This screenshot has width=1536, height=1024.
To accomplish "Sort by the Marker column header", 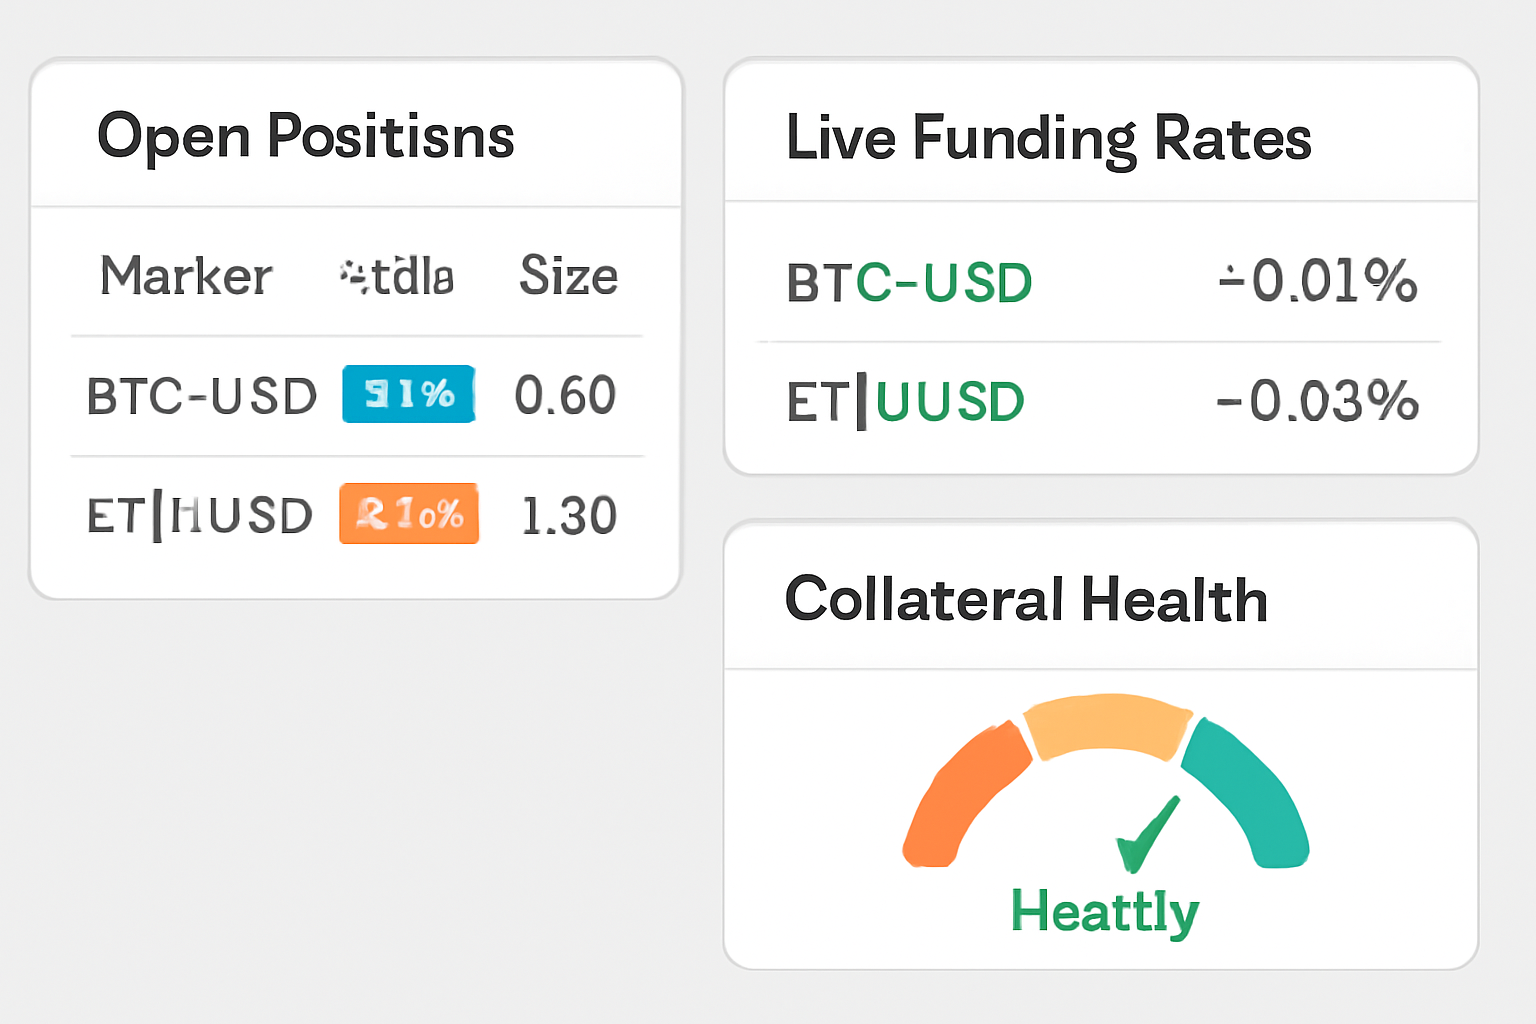I will 186,276.
